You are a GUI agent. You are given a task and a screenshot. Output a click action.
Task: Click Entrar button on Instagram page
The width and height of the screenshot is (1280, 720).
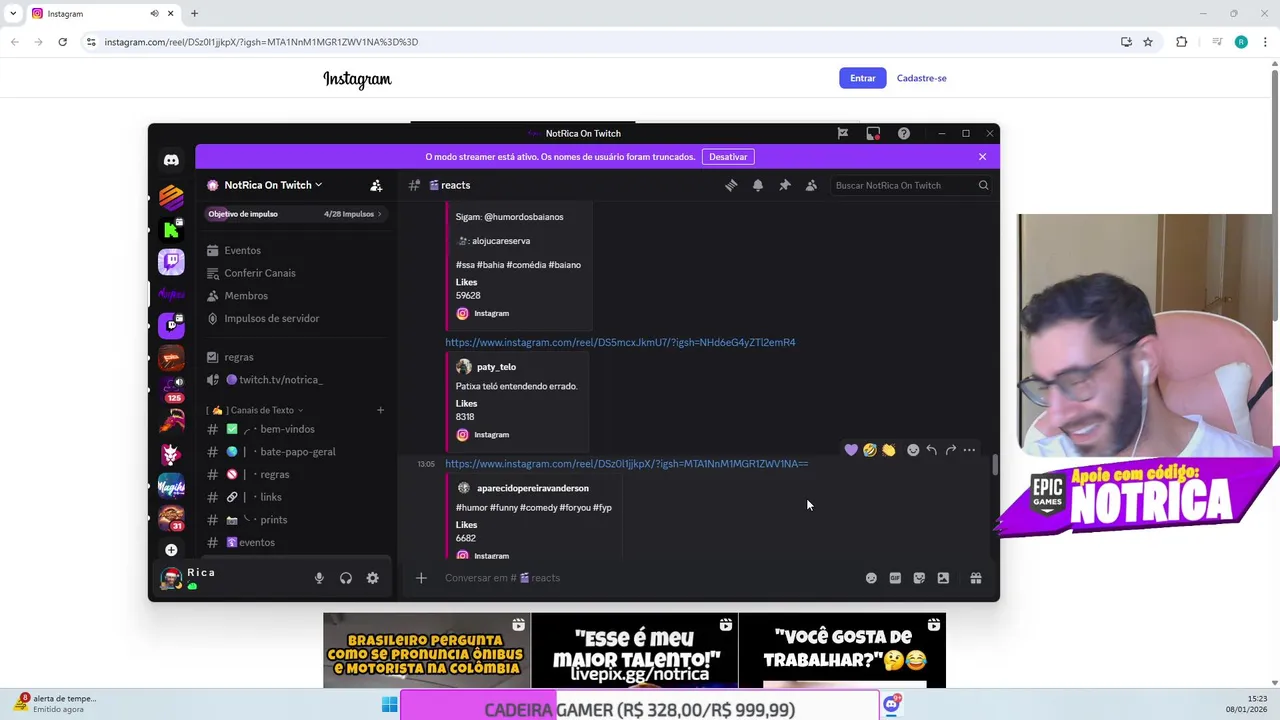pyautogui.click(x=863, y=78)
